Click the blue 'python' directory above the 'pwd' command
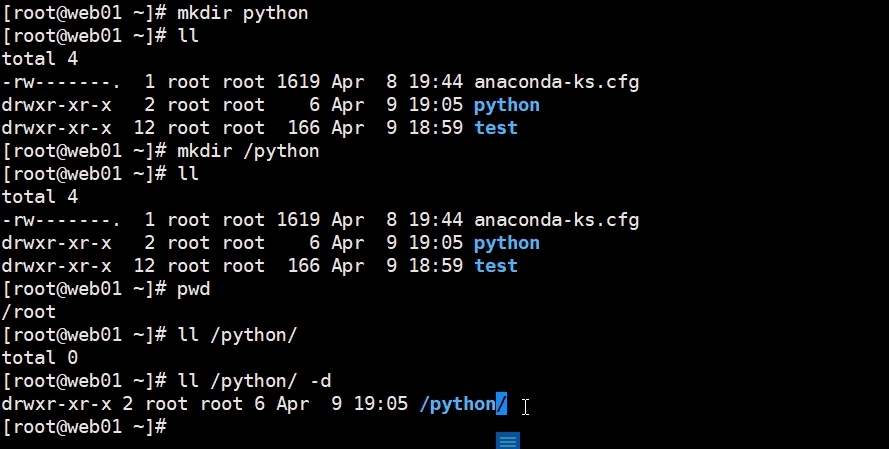The width and height of the screenshot is (889, 449). (x=507, y=243)
